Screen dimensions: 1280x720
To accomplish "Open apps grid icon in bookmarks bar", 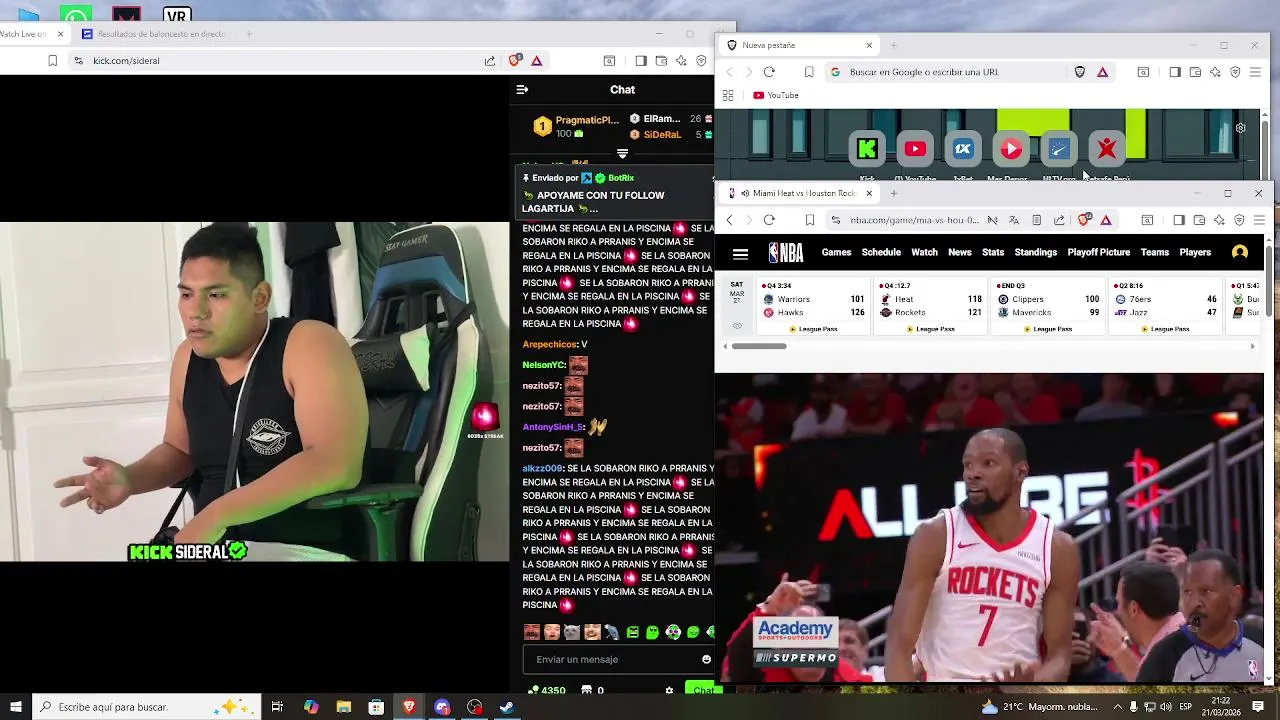I will pos(728,95).
